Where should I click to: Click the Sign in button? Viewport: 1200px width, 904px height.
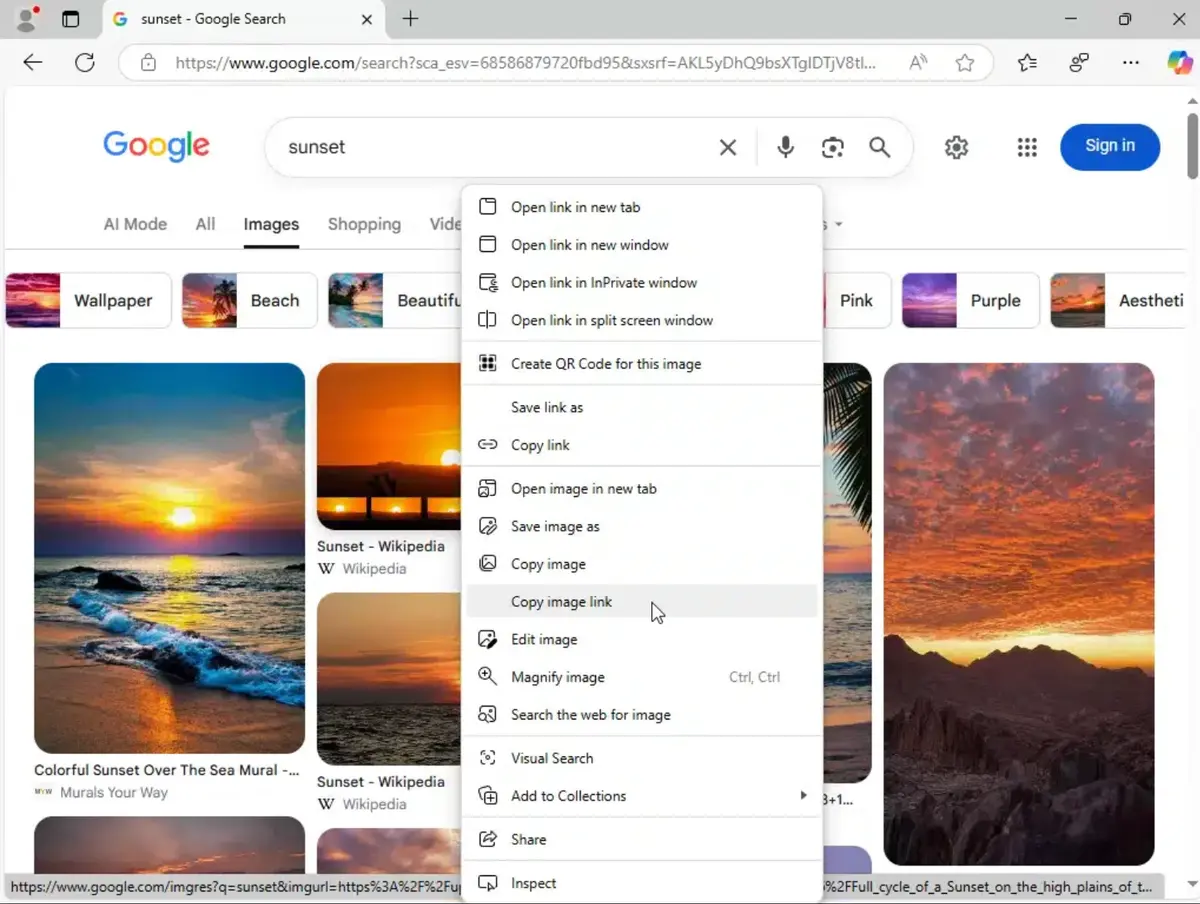1110,146
